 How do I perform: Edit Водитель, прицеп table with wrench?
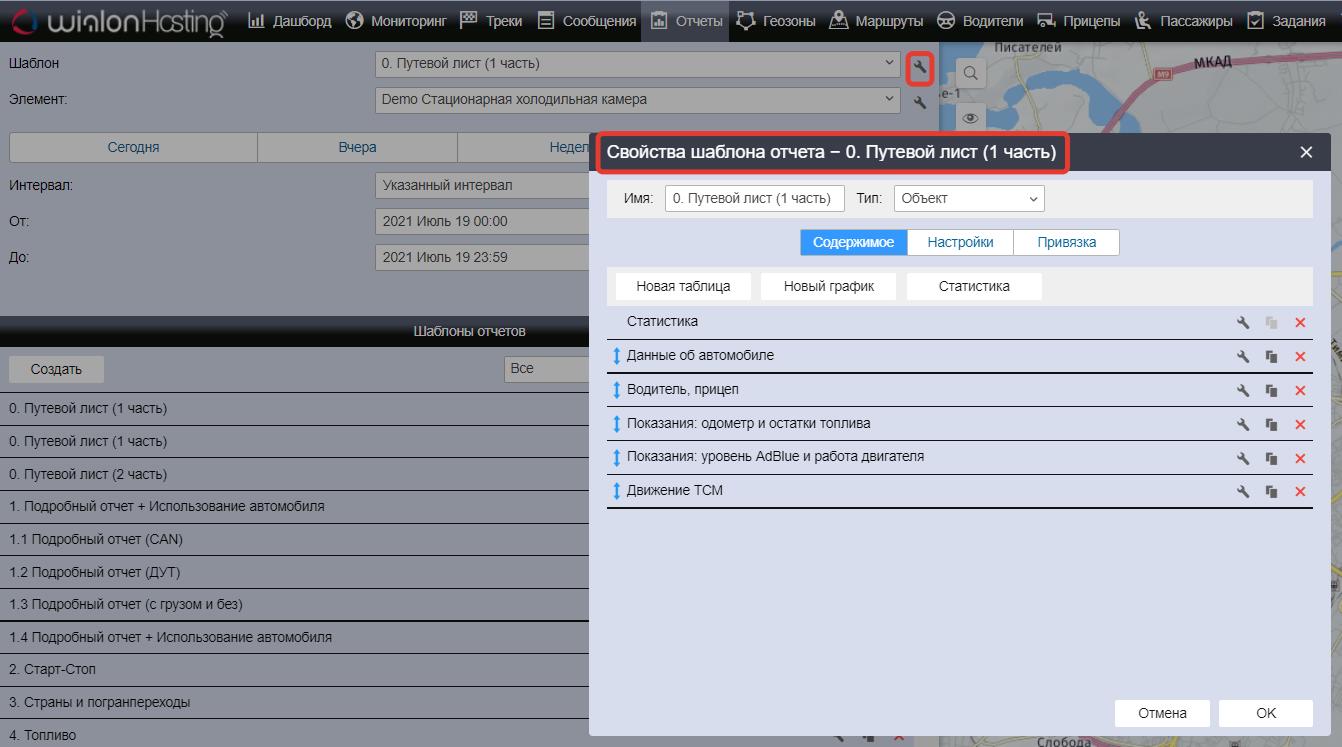1243,391
